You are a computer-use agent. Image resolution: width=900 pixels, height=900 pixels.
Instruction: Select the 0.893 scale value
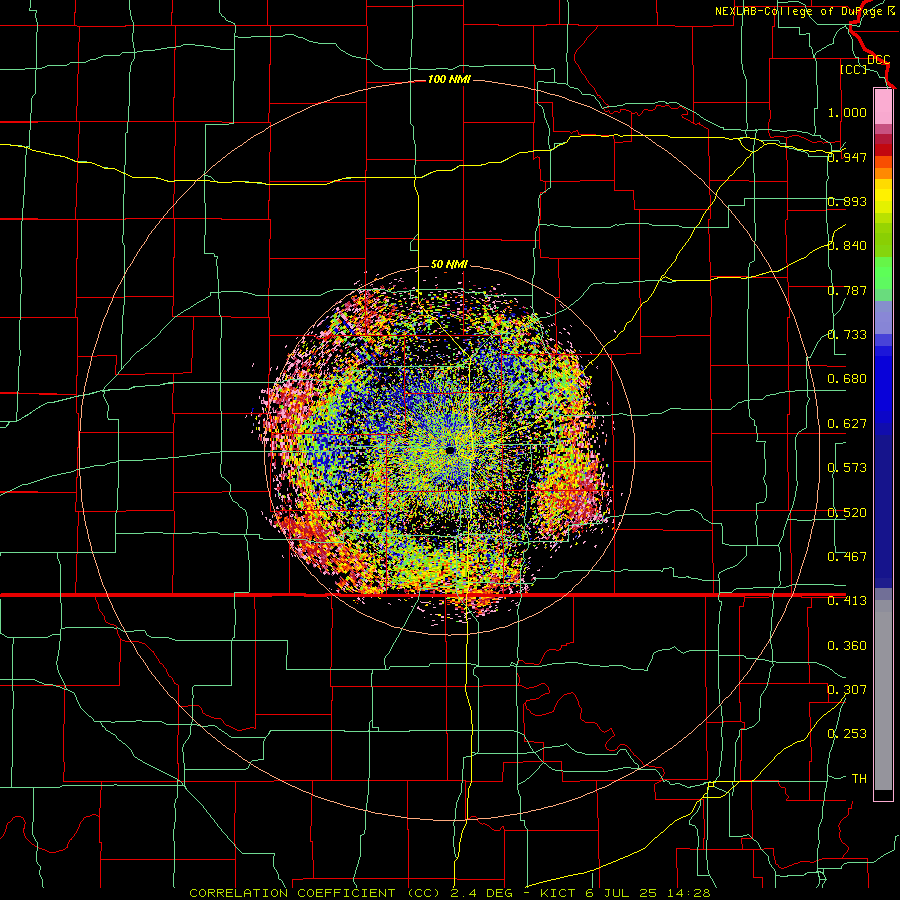click(x=847, y=201)
